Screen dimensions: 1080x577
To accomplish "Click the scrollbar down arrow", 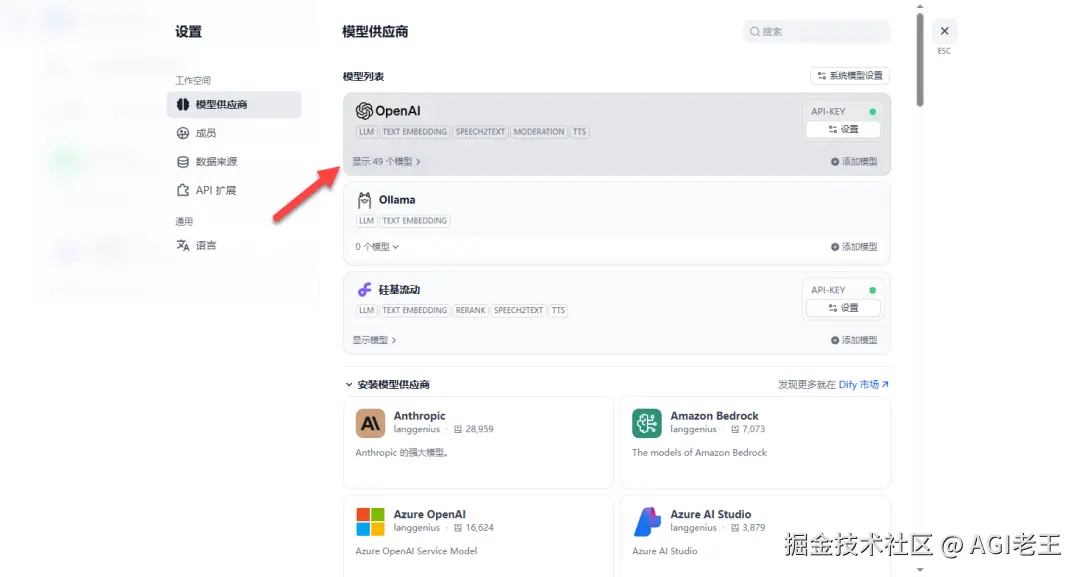I will [x=920, y=569].
